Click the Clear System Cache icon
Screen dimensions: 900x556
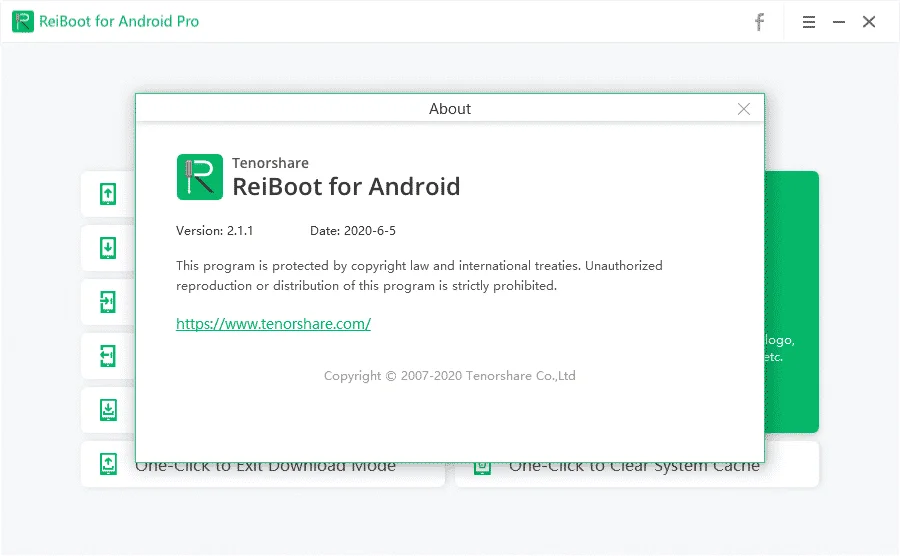coord(483,468)
